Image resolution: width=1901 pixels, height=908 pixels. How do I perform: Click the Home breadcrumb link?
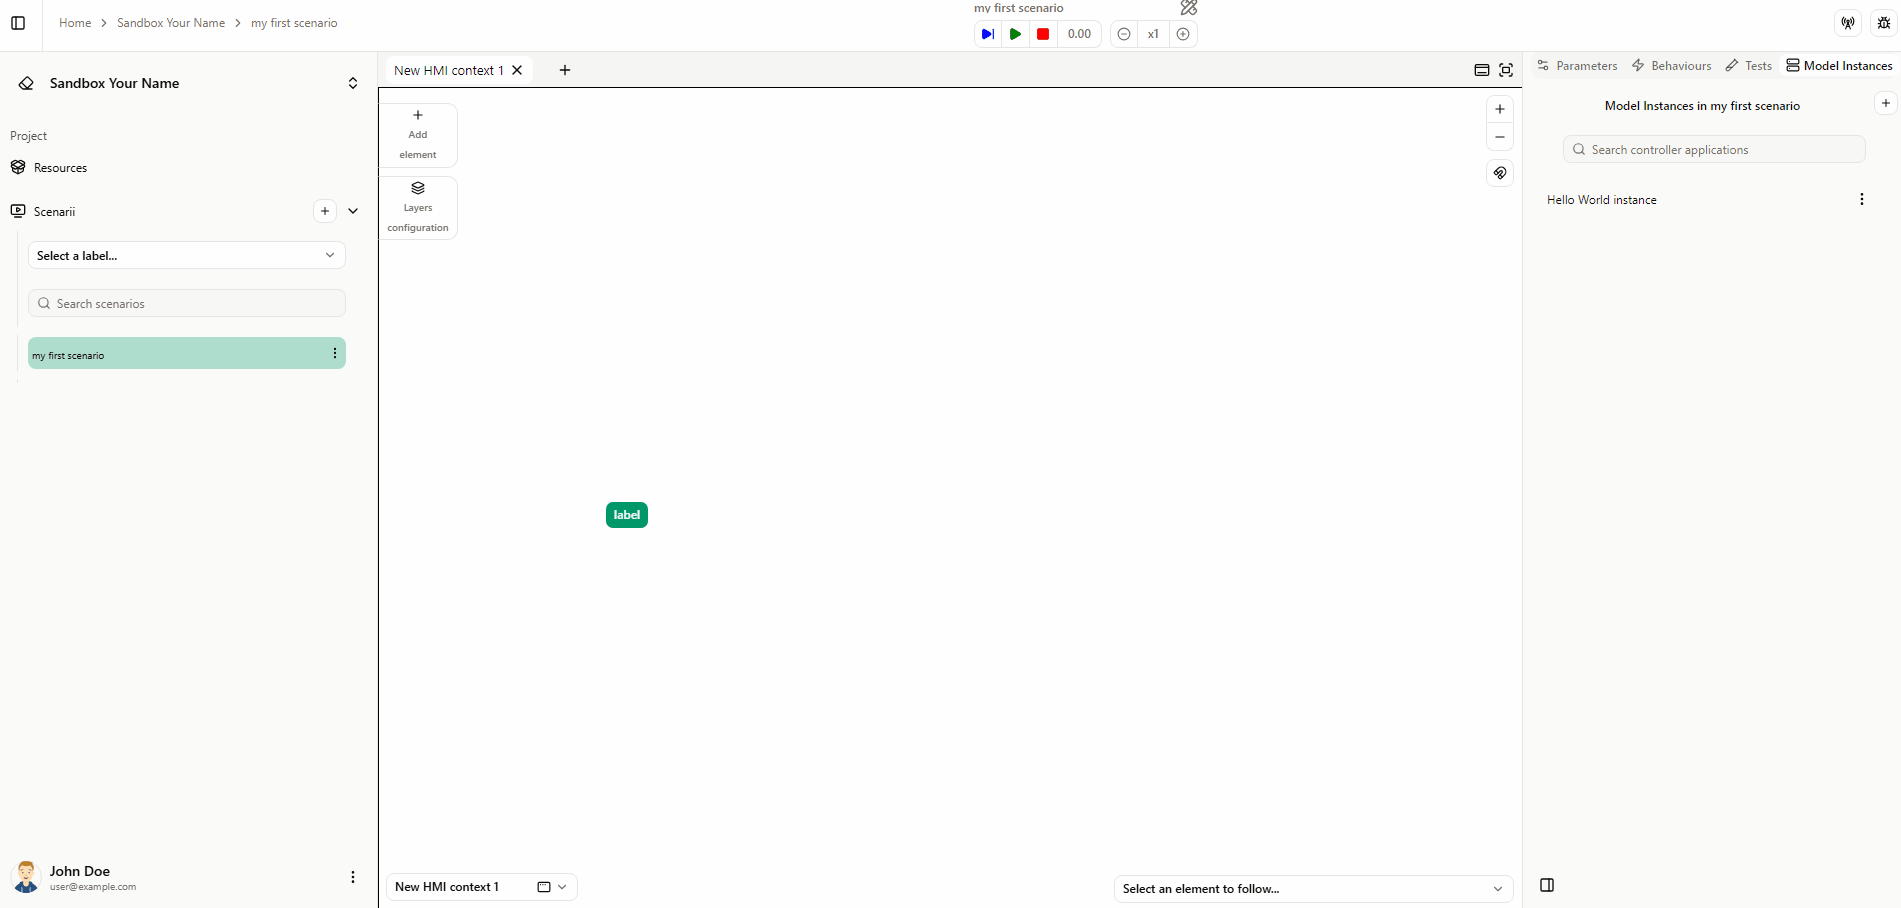[x=75, y=23]
